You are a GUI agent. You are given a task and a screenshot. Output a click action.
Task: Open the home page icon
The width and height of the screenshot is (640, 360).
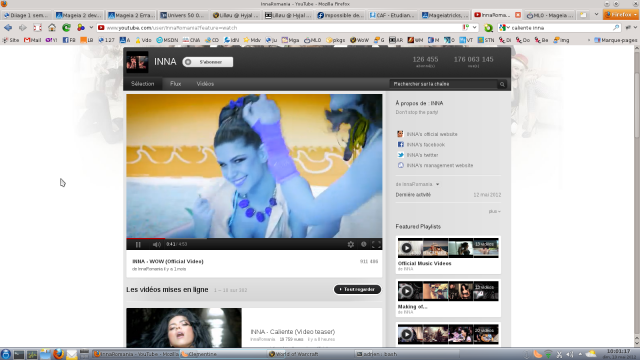coord(52,28)
